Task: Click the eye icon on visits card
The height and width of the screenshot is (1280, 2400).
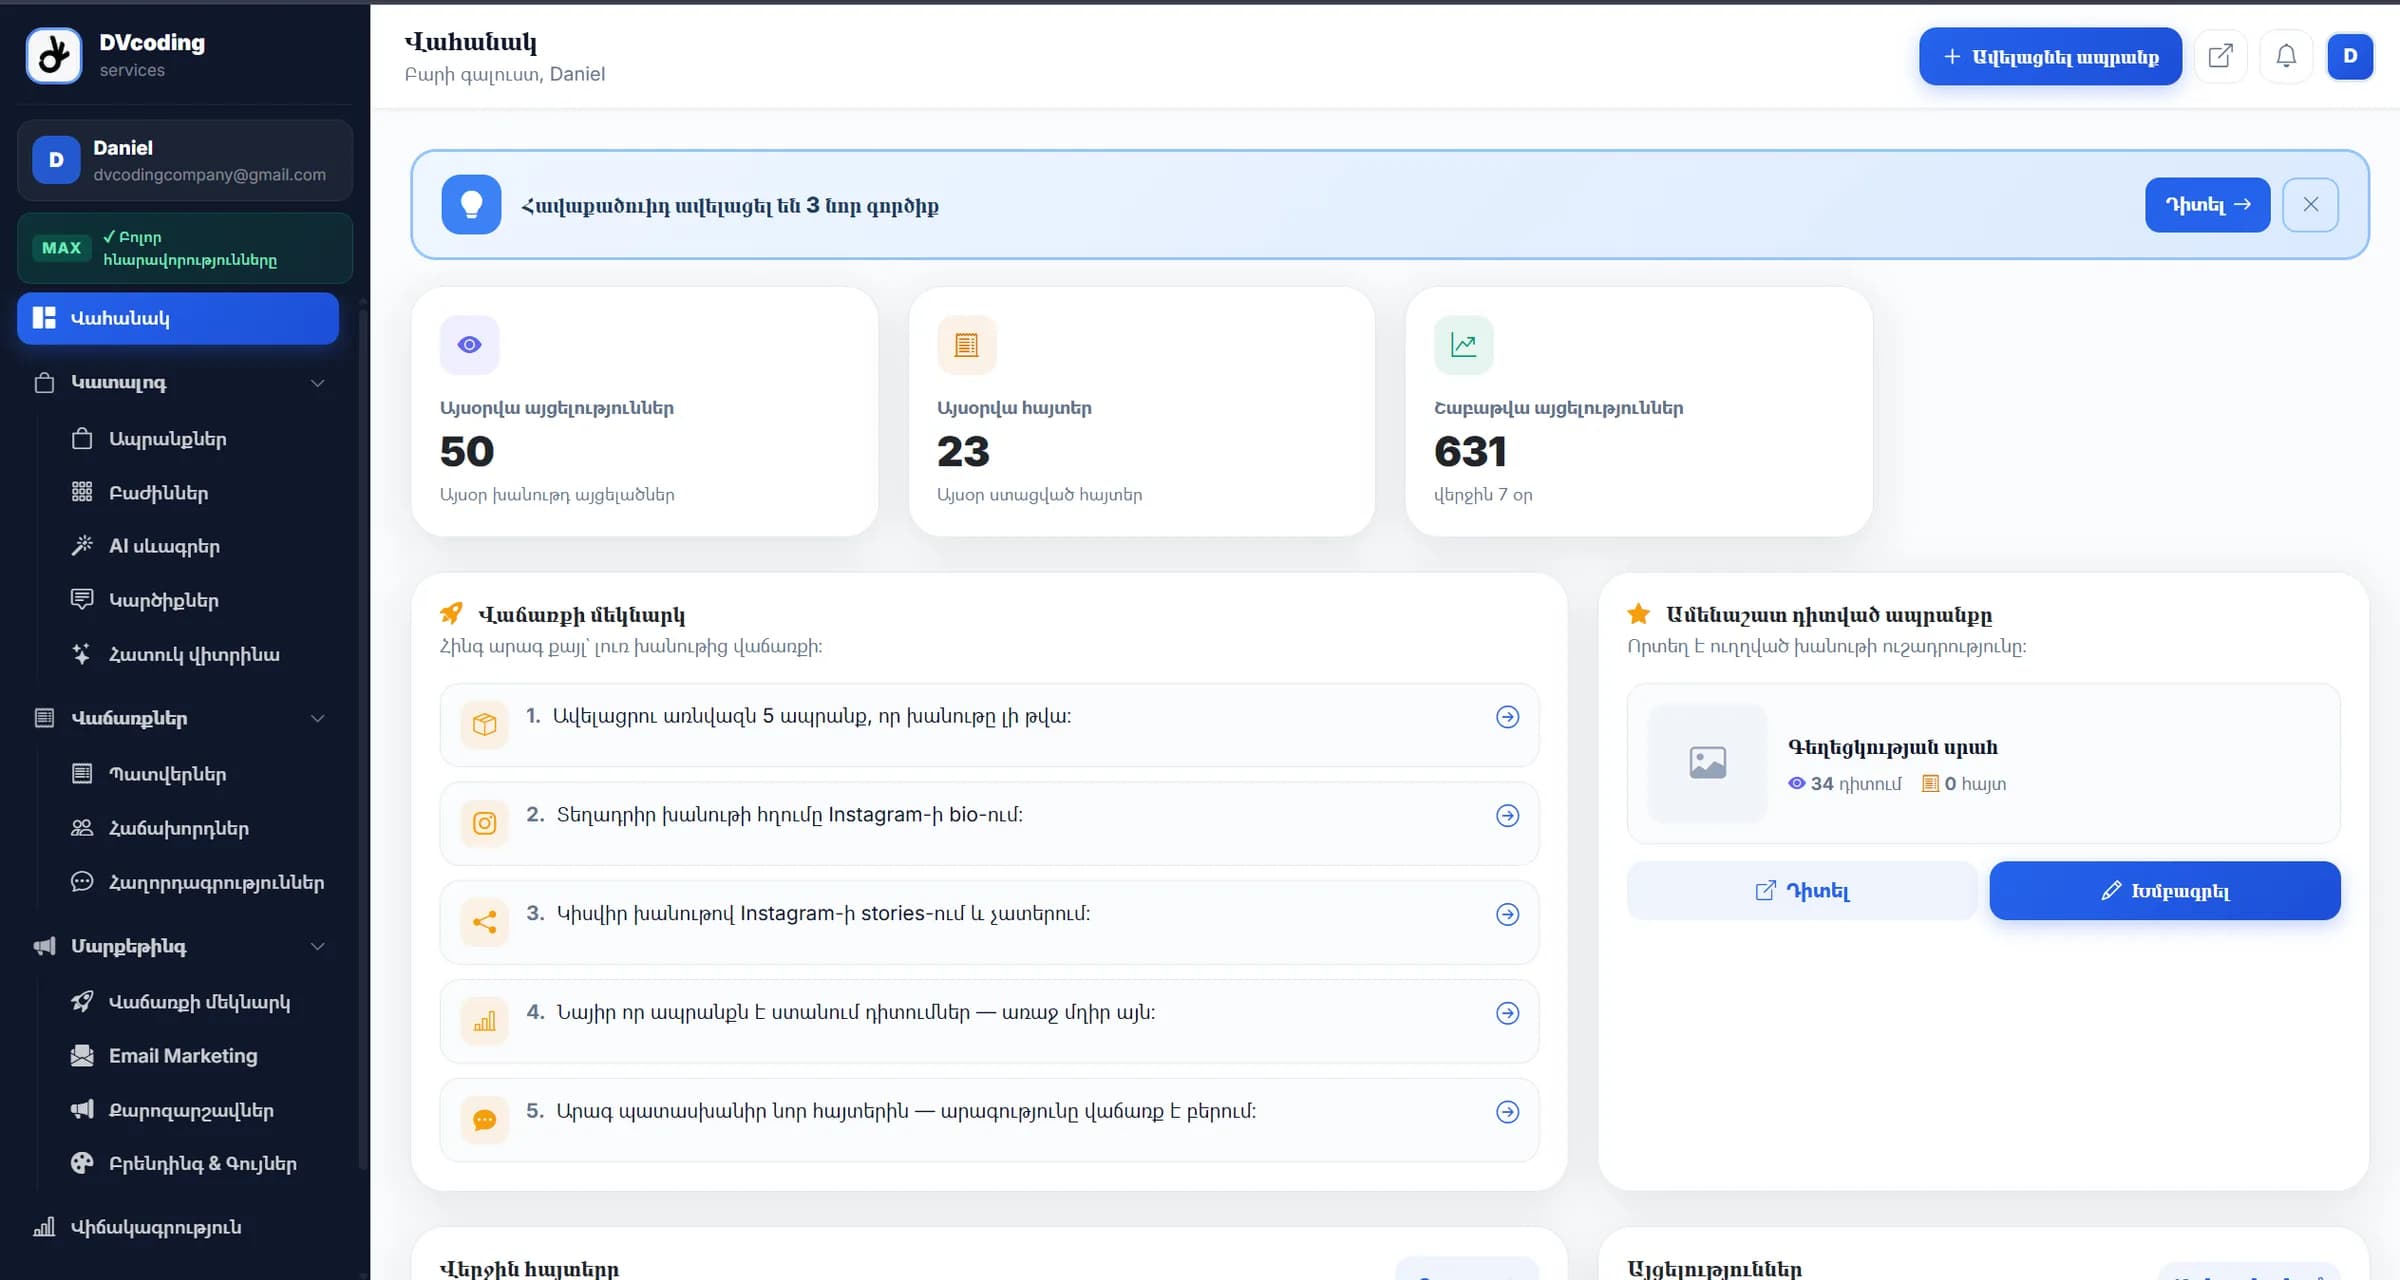Action: (469, 345)
